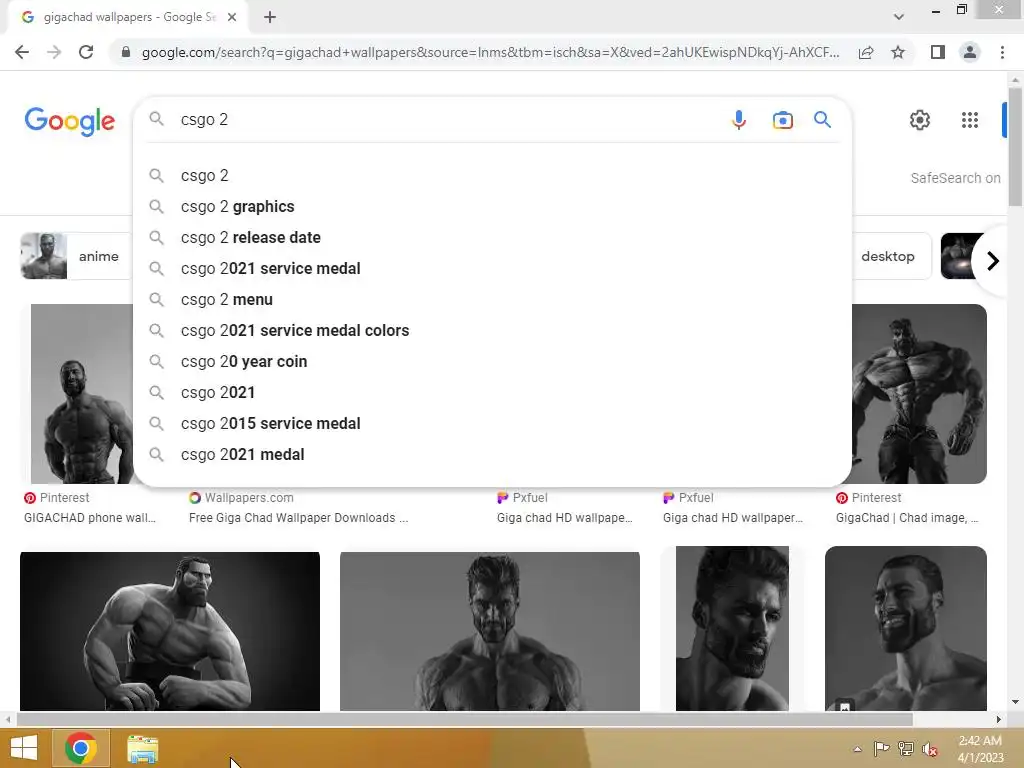
Task: Open Pinterest GIGACHAD phone wallpaper image
Action: 82,394
